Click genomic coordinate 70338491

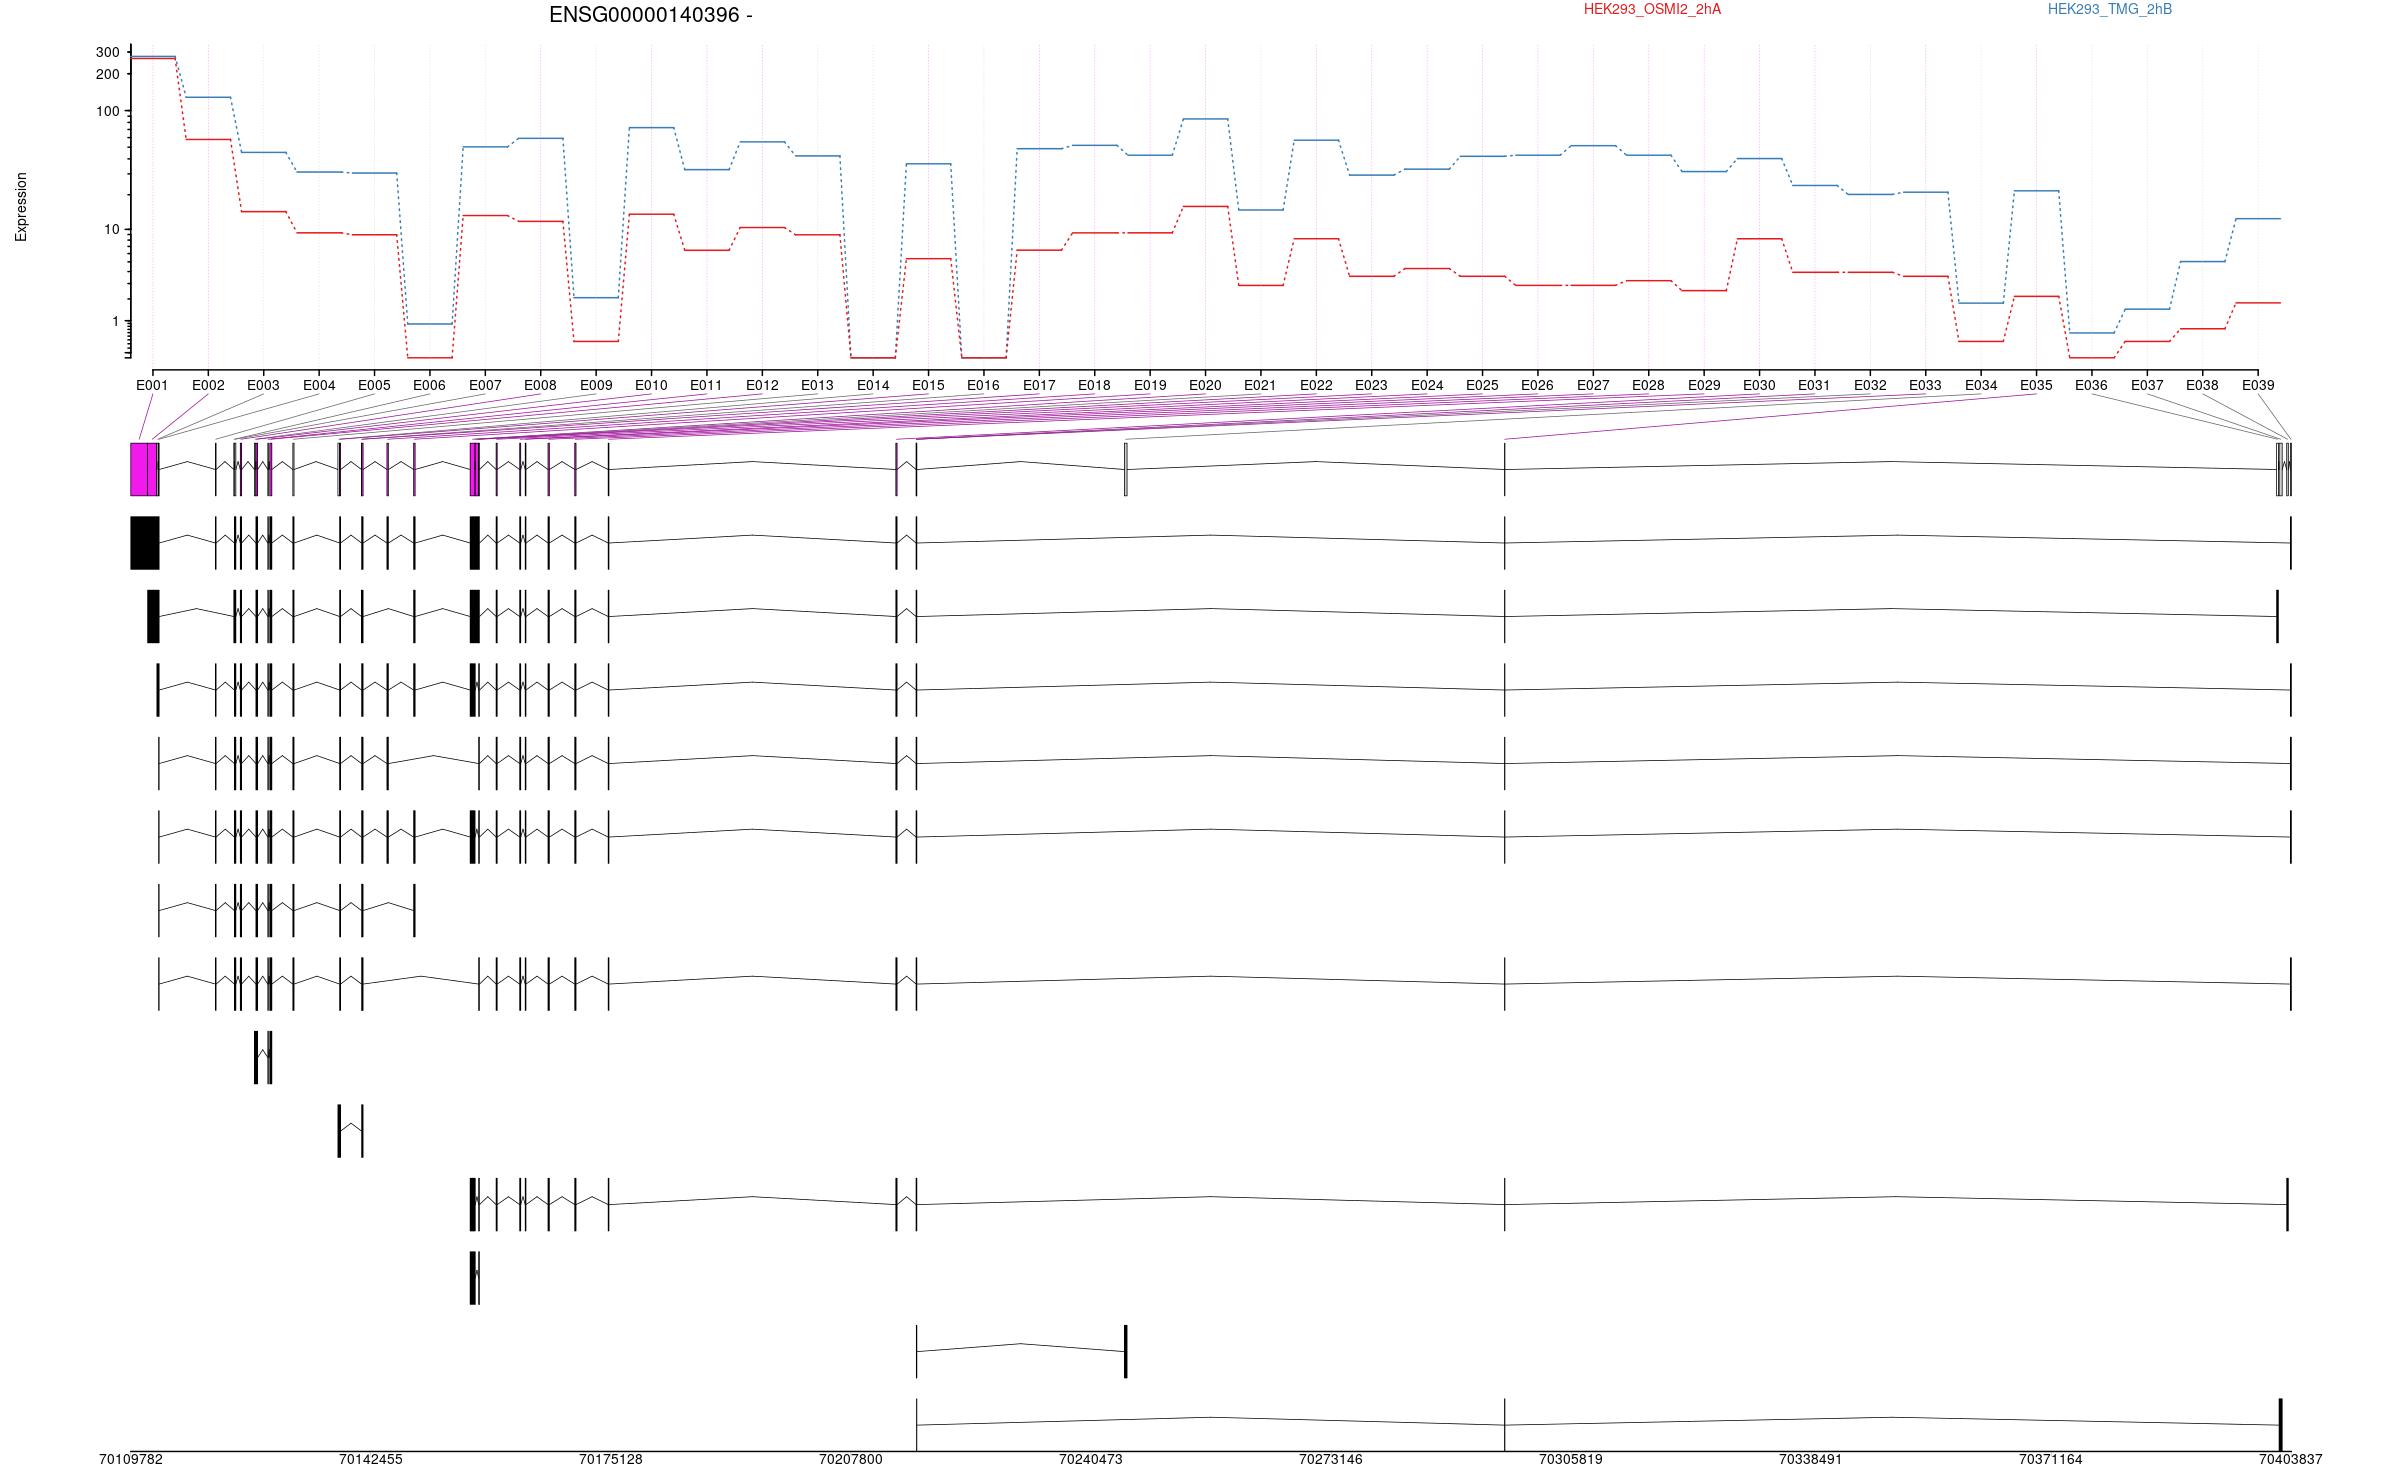tap(1811, 1459)
